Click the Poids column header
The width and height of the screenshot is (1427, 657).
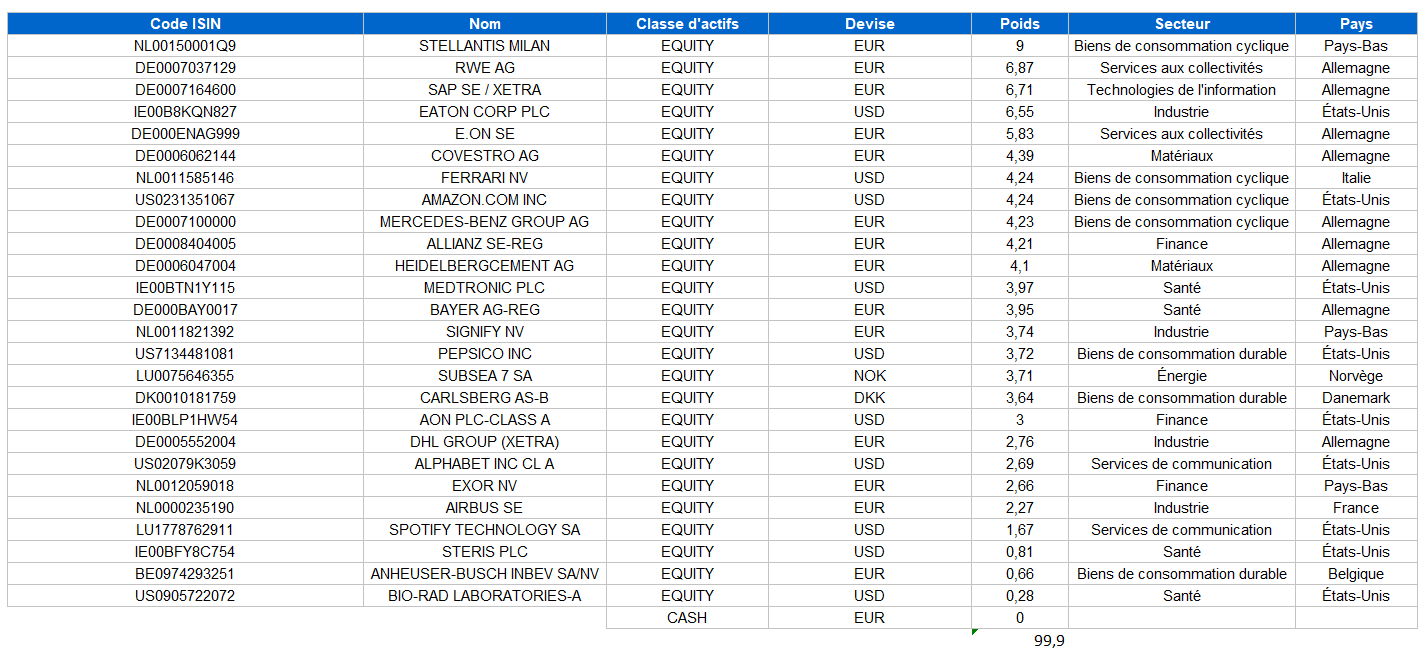point(1019,24)
